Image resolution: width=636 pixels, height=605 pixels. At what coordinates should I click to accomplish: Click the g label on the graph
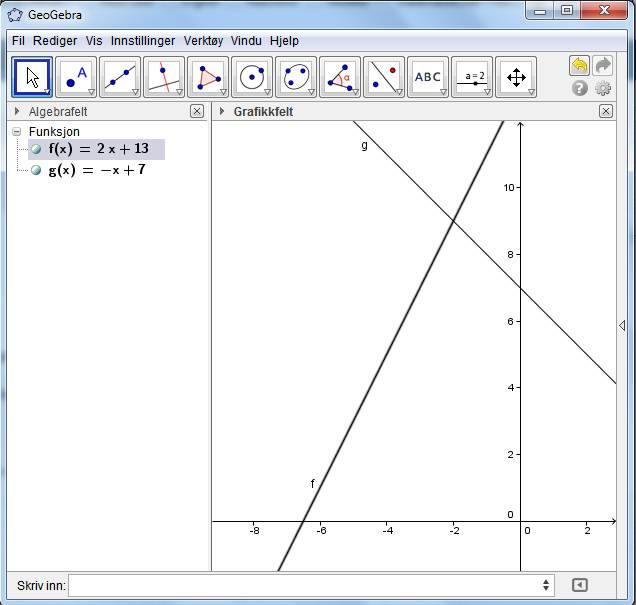click(364, 145)
